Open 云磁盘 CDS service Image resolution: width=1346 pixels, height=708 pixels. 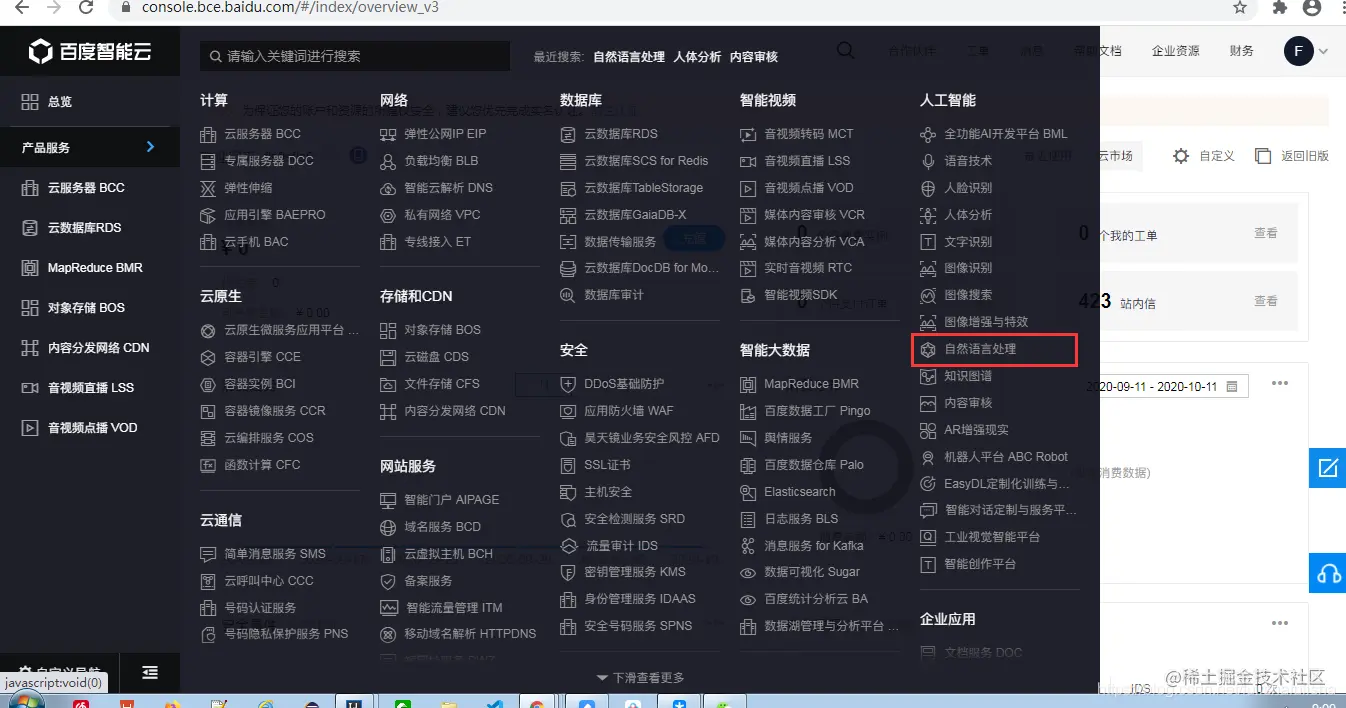click(437, 357)
